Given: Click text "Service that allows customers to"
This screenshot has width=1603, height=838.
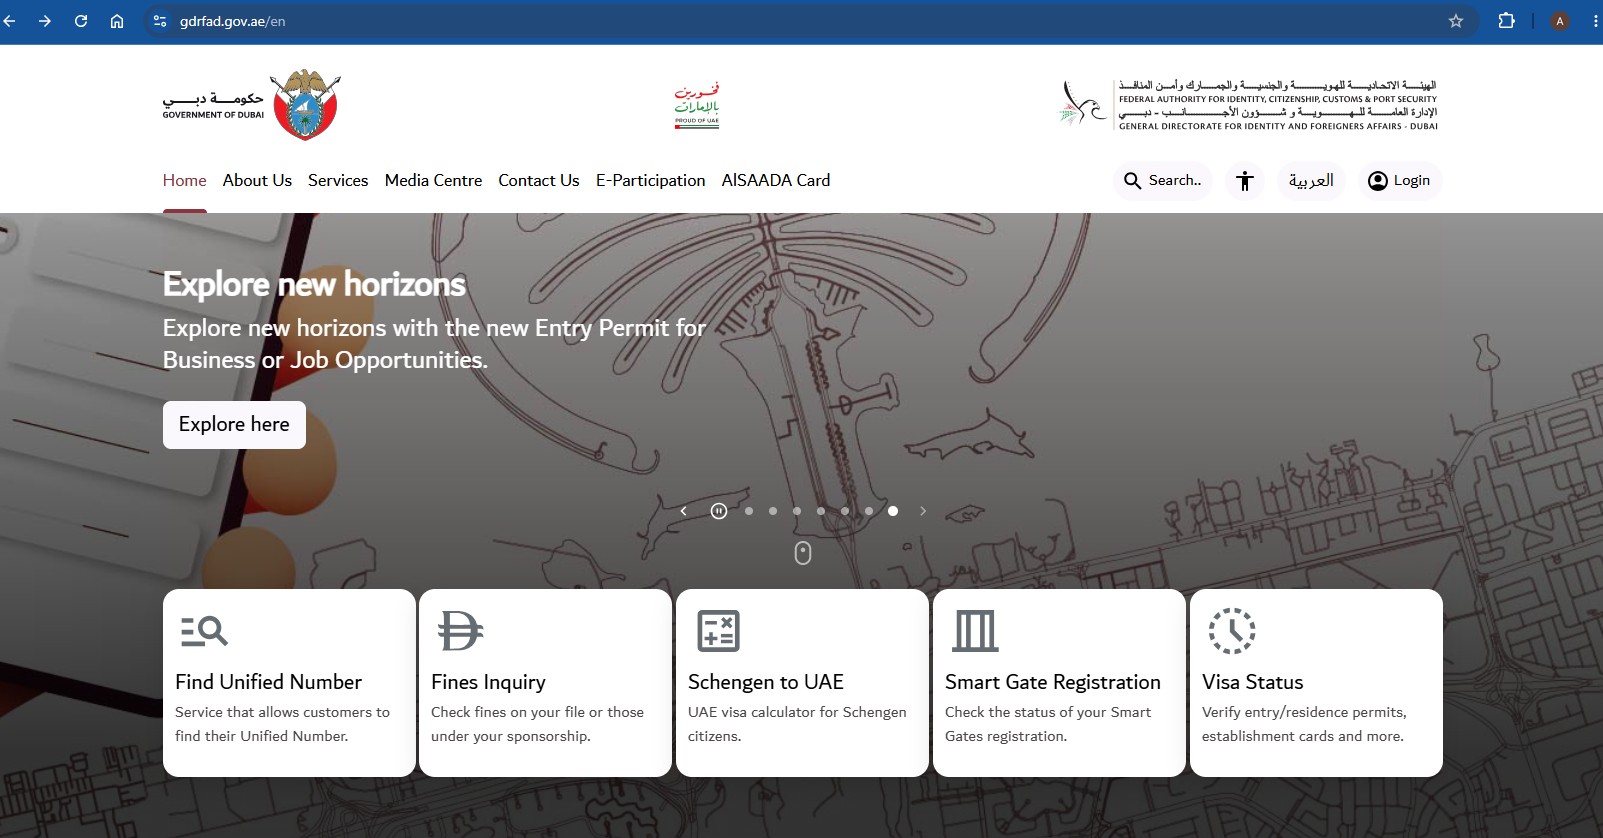Looking at the screenshot, I should [282, 712].
